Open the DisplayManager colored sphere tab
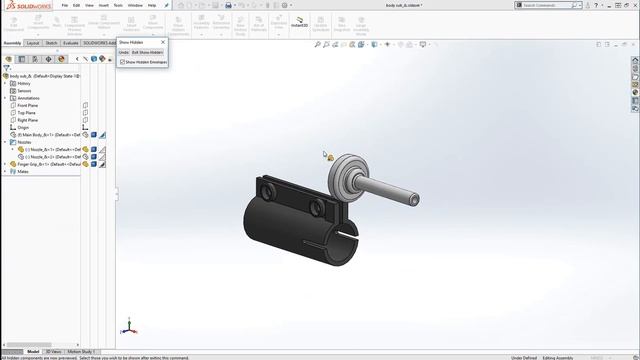 (61, 59)
